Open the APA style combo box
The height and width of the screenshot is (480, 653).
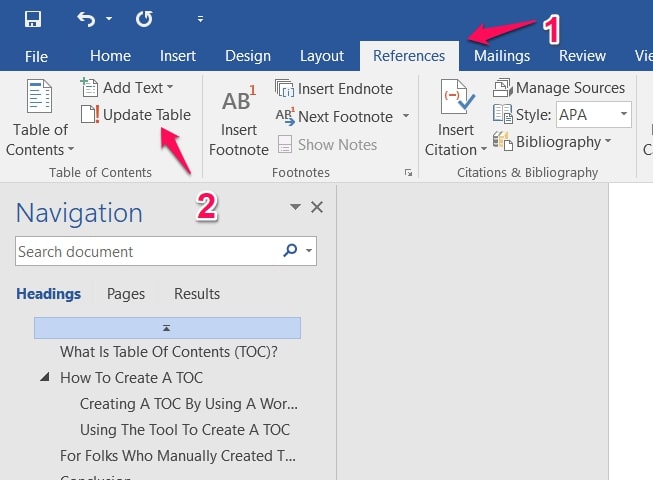click(593, 114)
